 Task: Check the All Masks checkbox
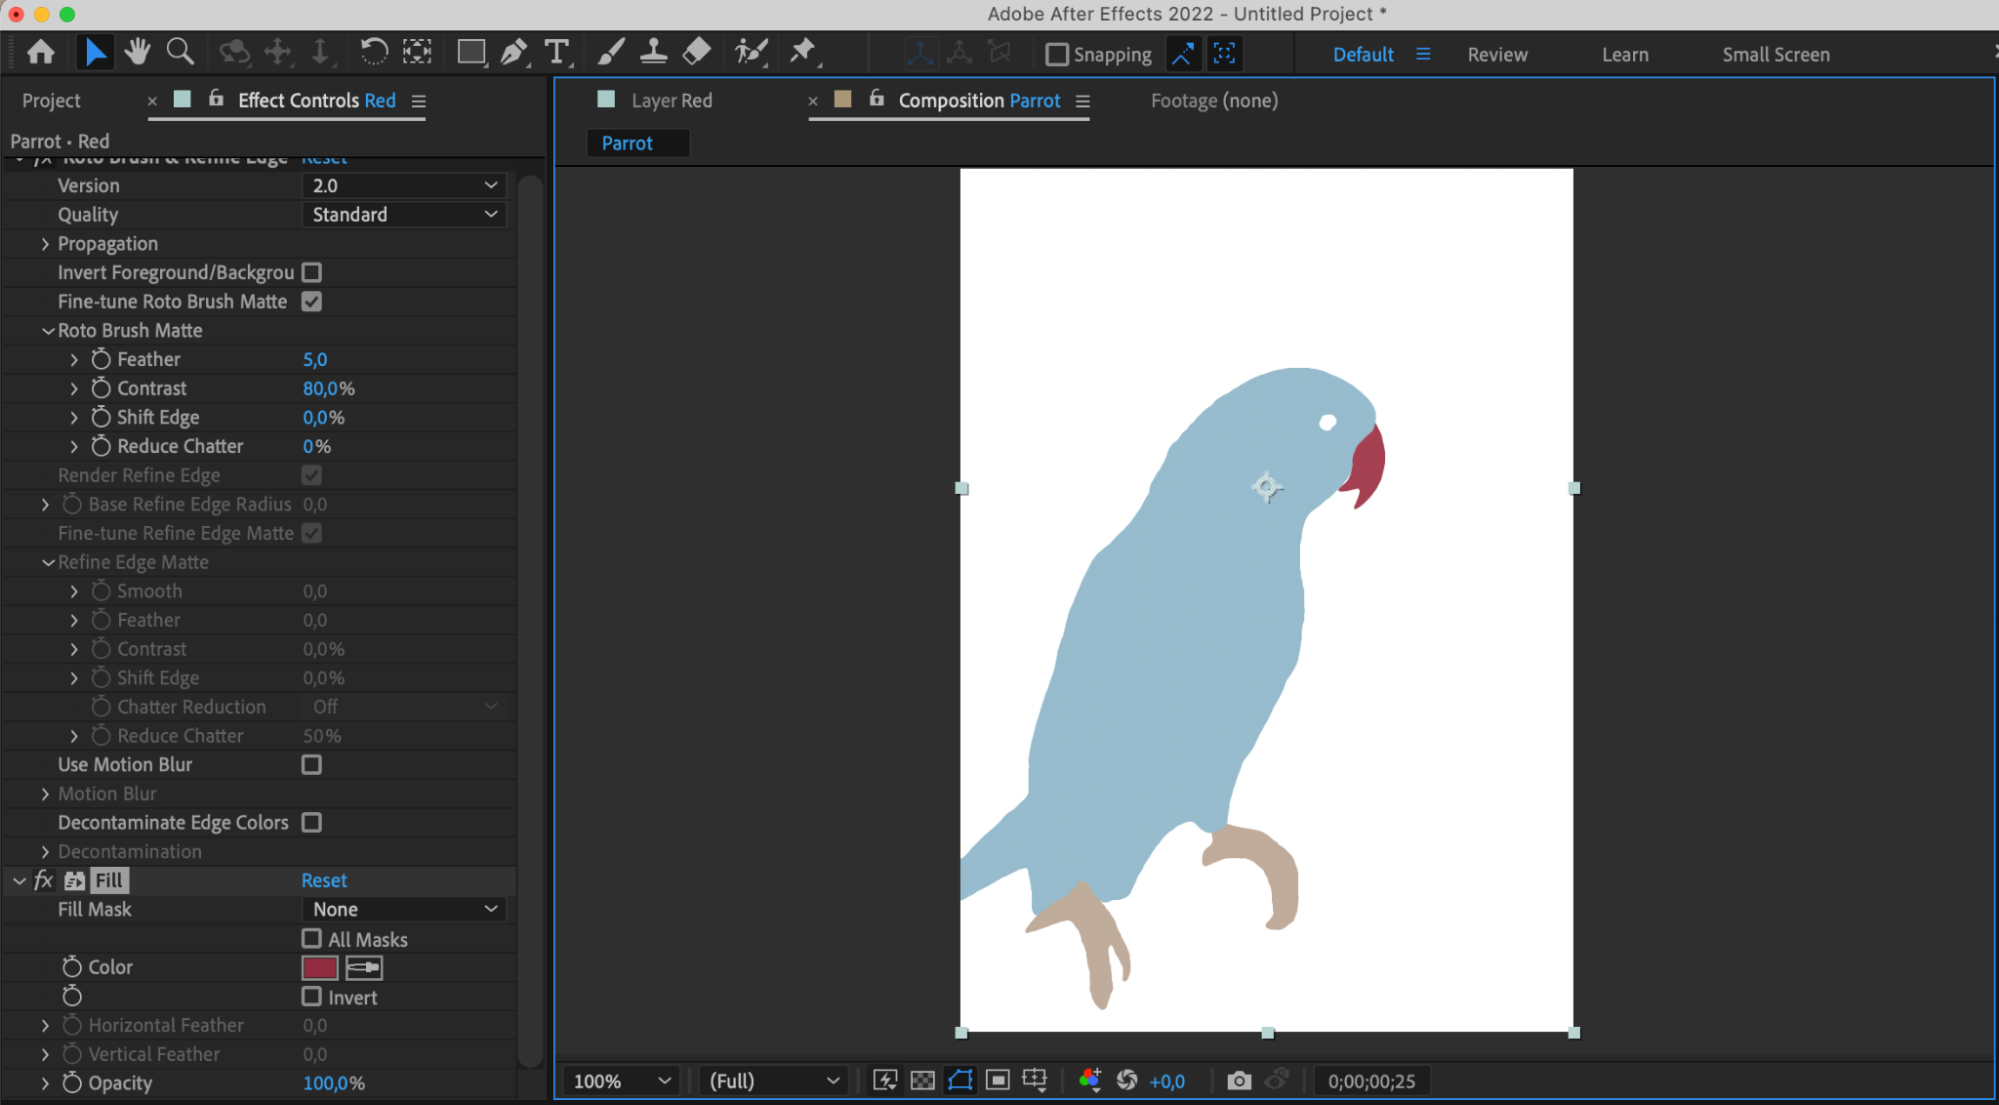[312, 938]
